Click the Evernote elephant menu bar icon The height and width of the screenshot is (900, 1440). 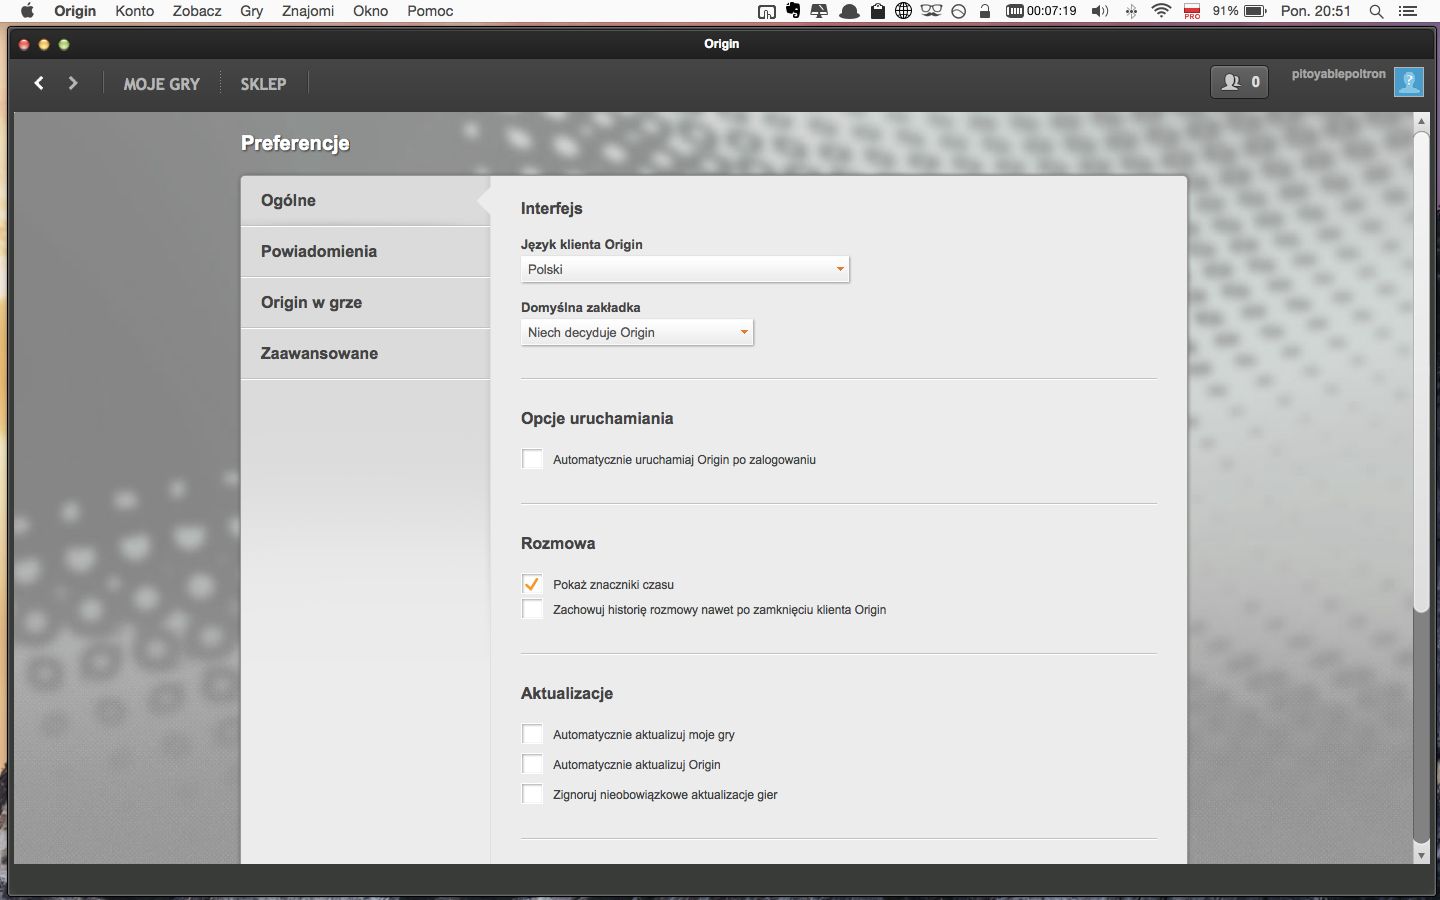pos(793,11)
